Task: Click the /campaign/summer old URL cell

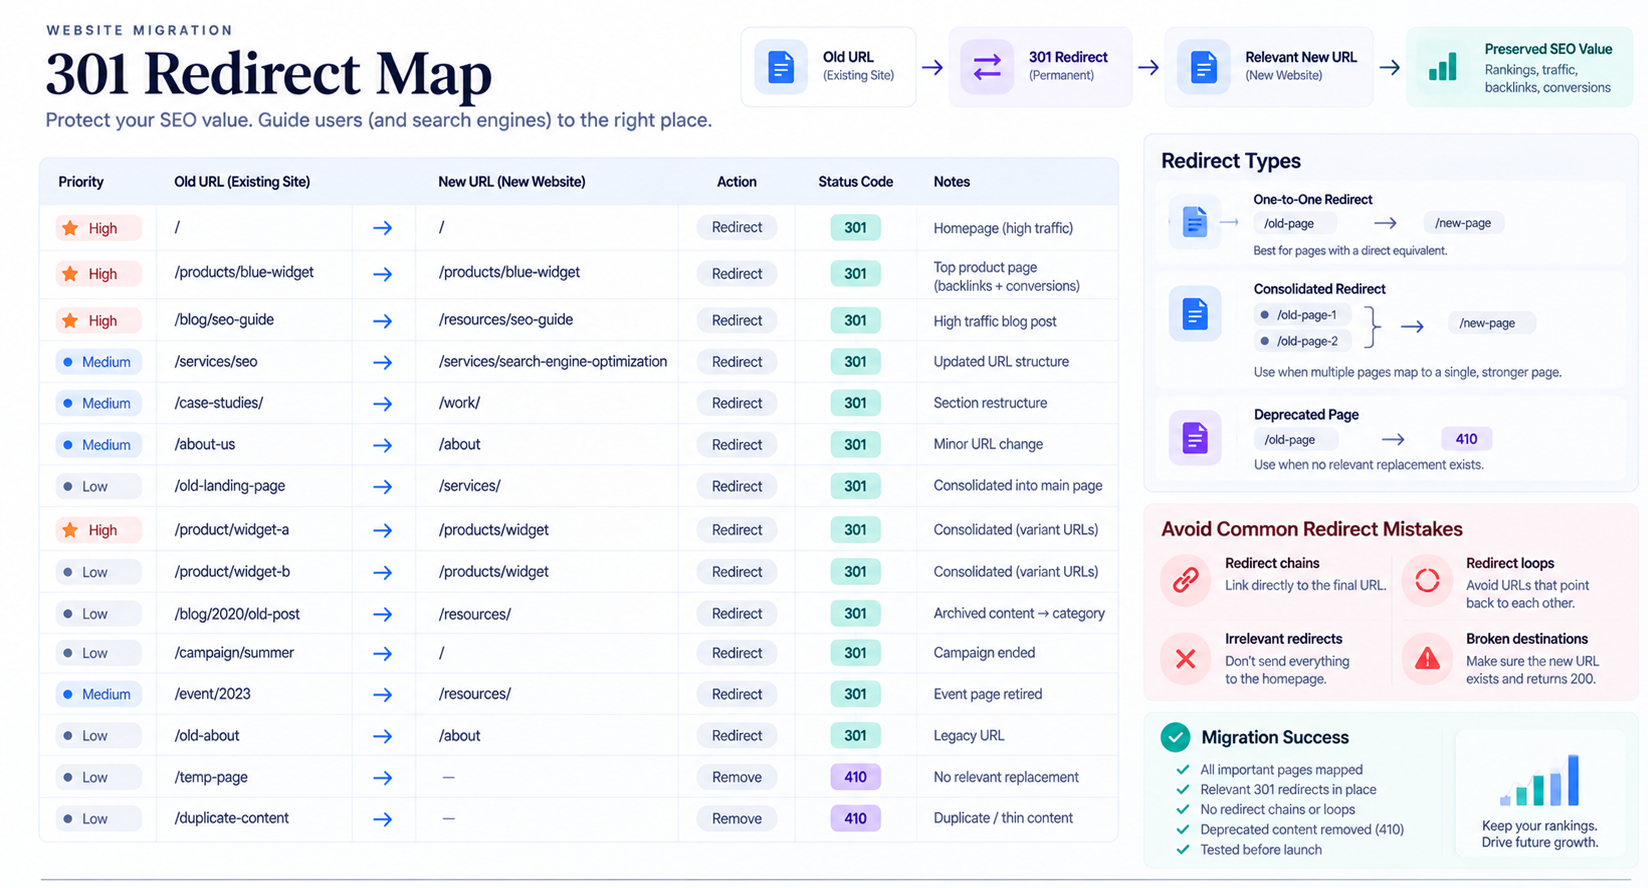Action: point(234,653)
